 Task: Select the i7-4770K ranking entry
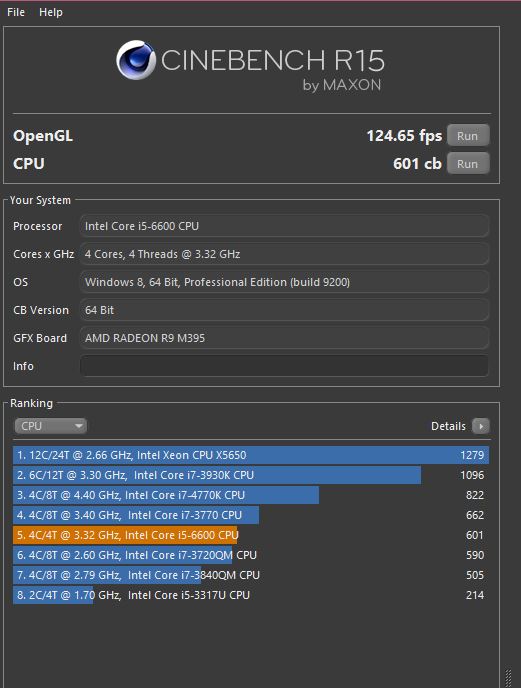251,495
